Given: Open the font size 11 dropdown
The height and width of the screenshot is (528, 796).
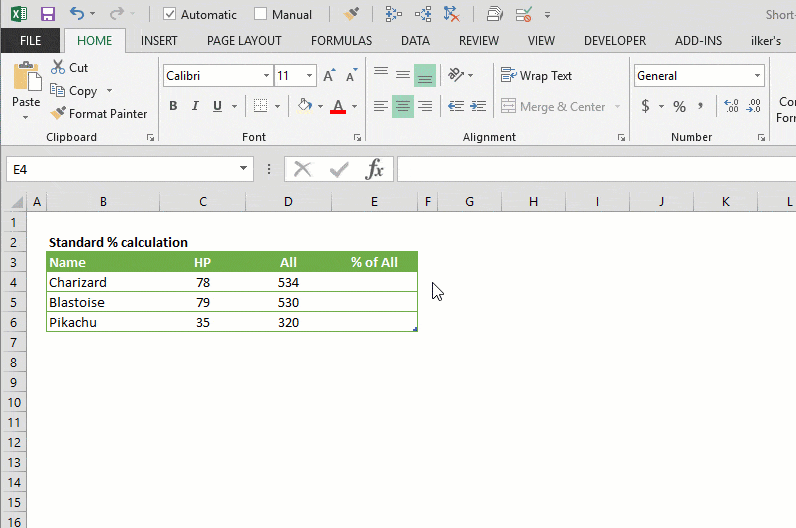Looking at the screenshot, I should click(309, 76).
